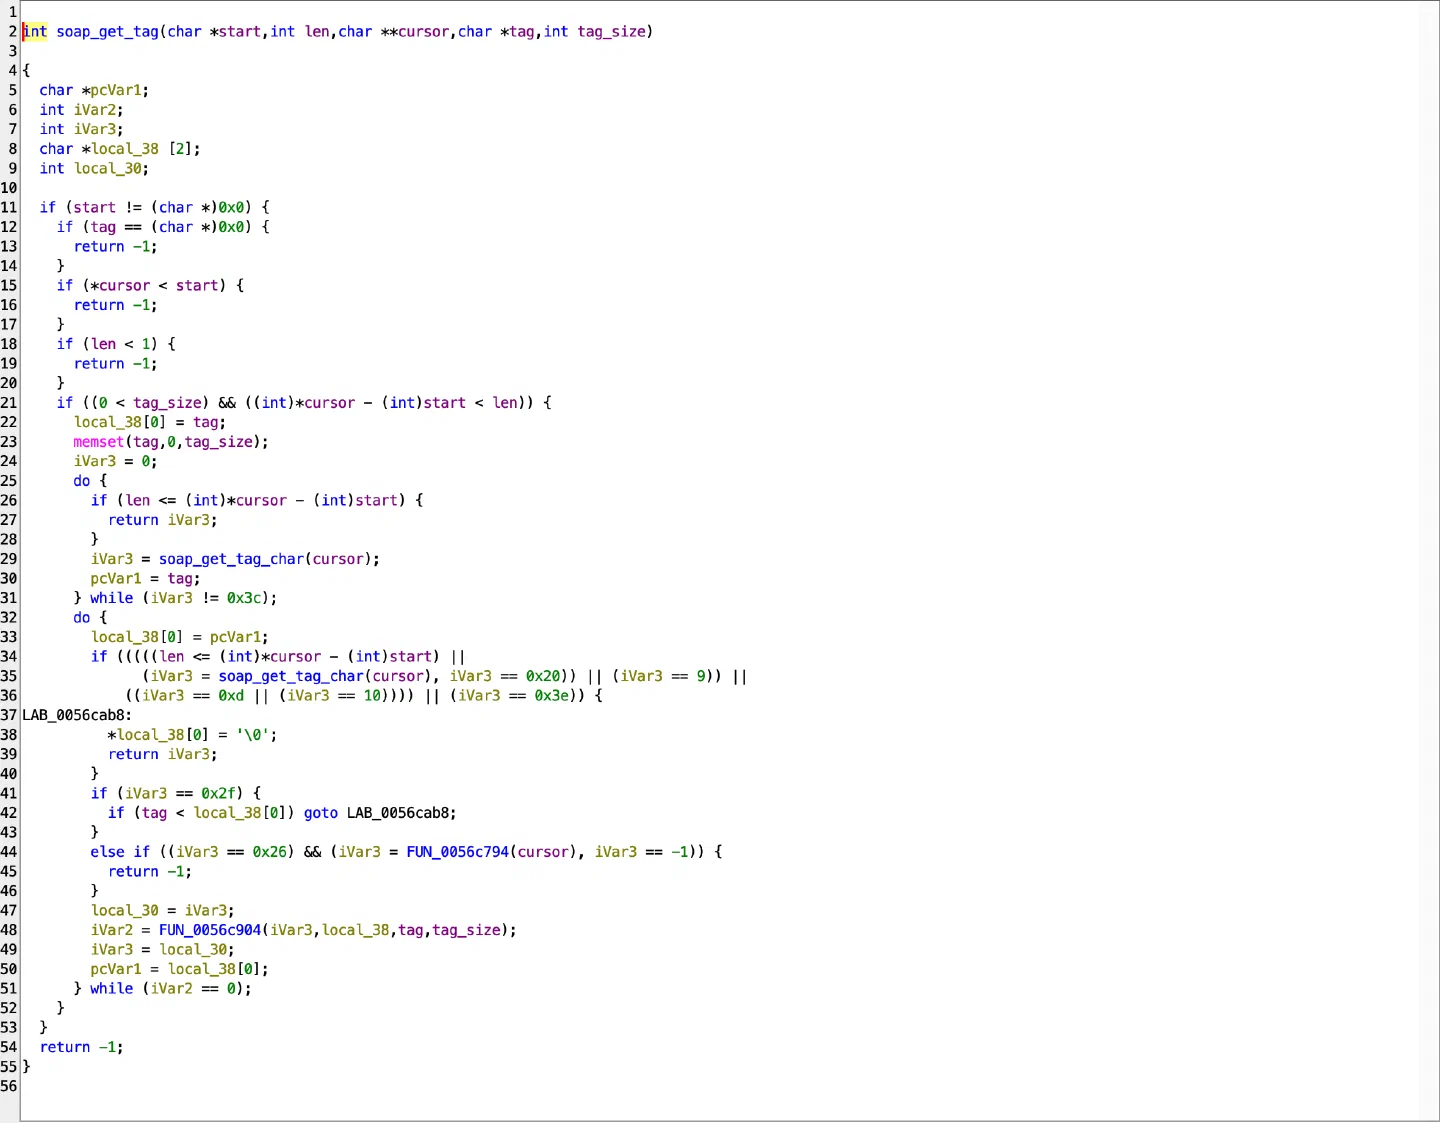
Task: Select the *cursor < start comparison
Action: (x=155, y=285)
